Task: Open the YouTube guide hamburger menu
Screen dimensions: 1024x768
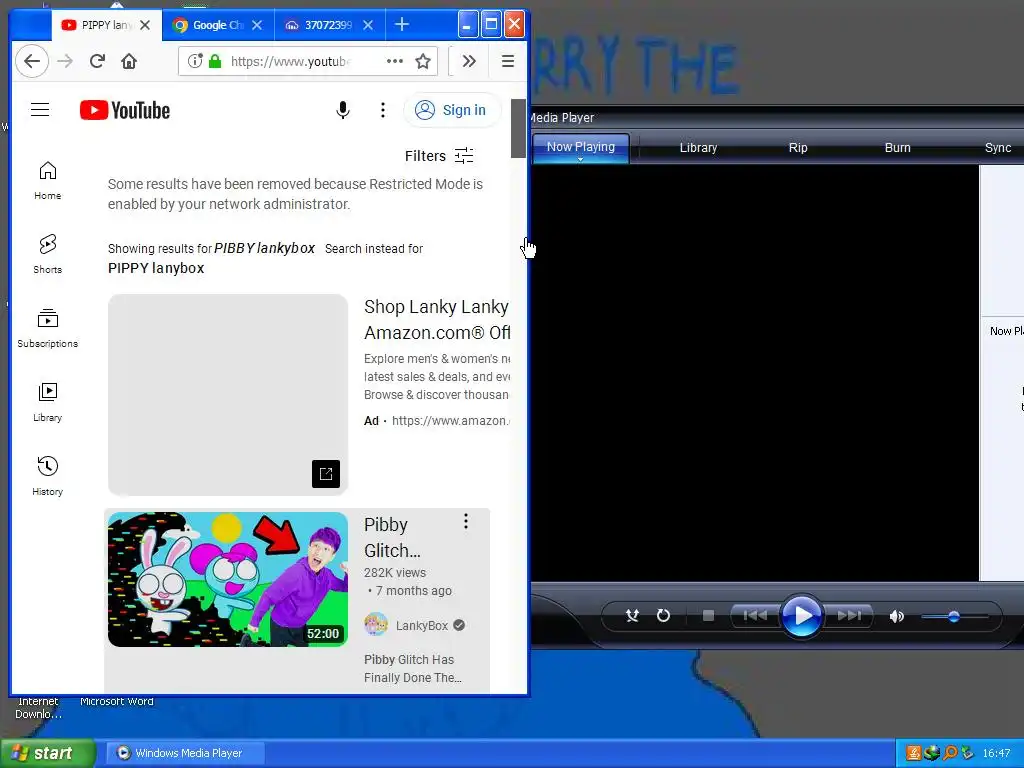Action: click(40, 110)
